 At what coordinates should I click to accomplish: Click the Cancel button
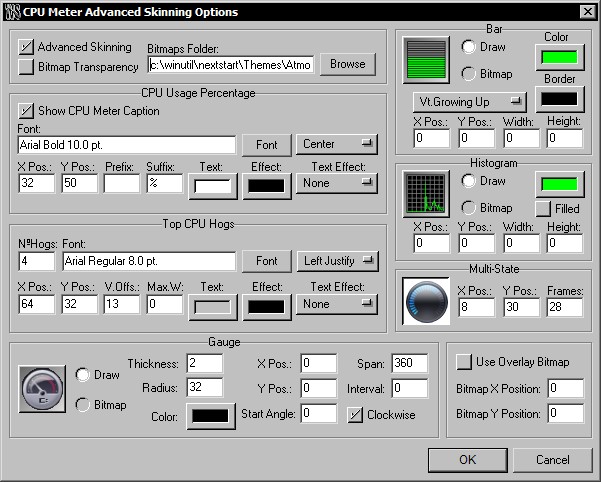[x=552, y=460]
